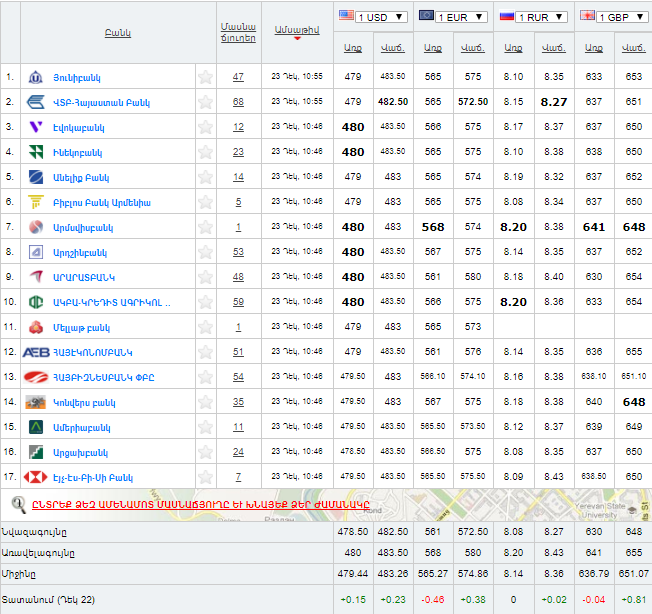This screenshot has width=652, height=614.
Task: Sort by RUR Վաճ. column header
Action: [553, 48]
